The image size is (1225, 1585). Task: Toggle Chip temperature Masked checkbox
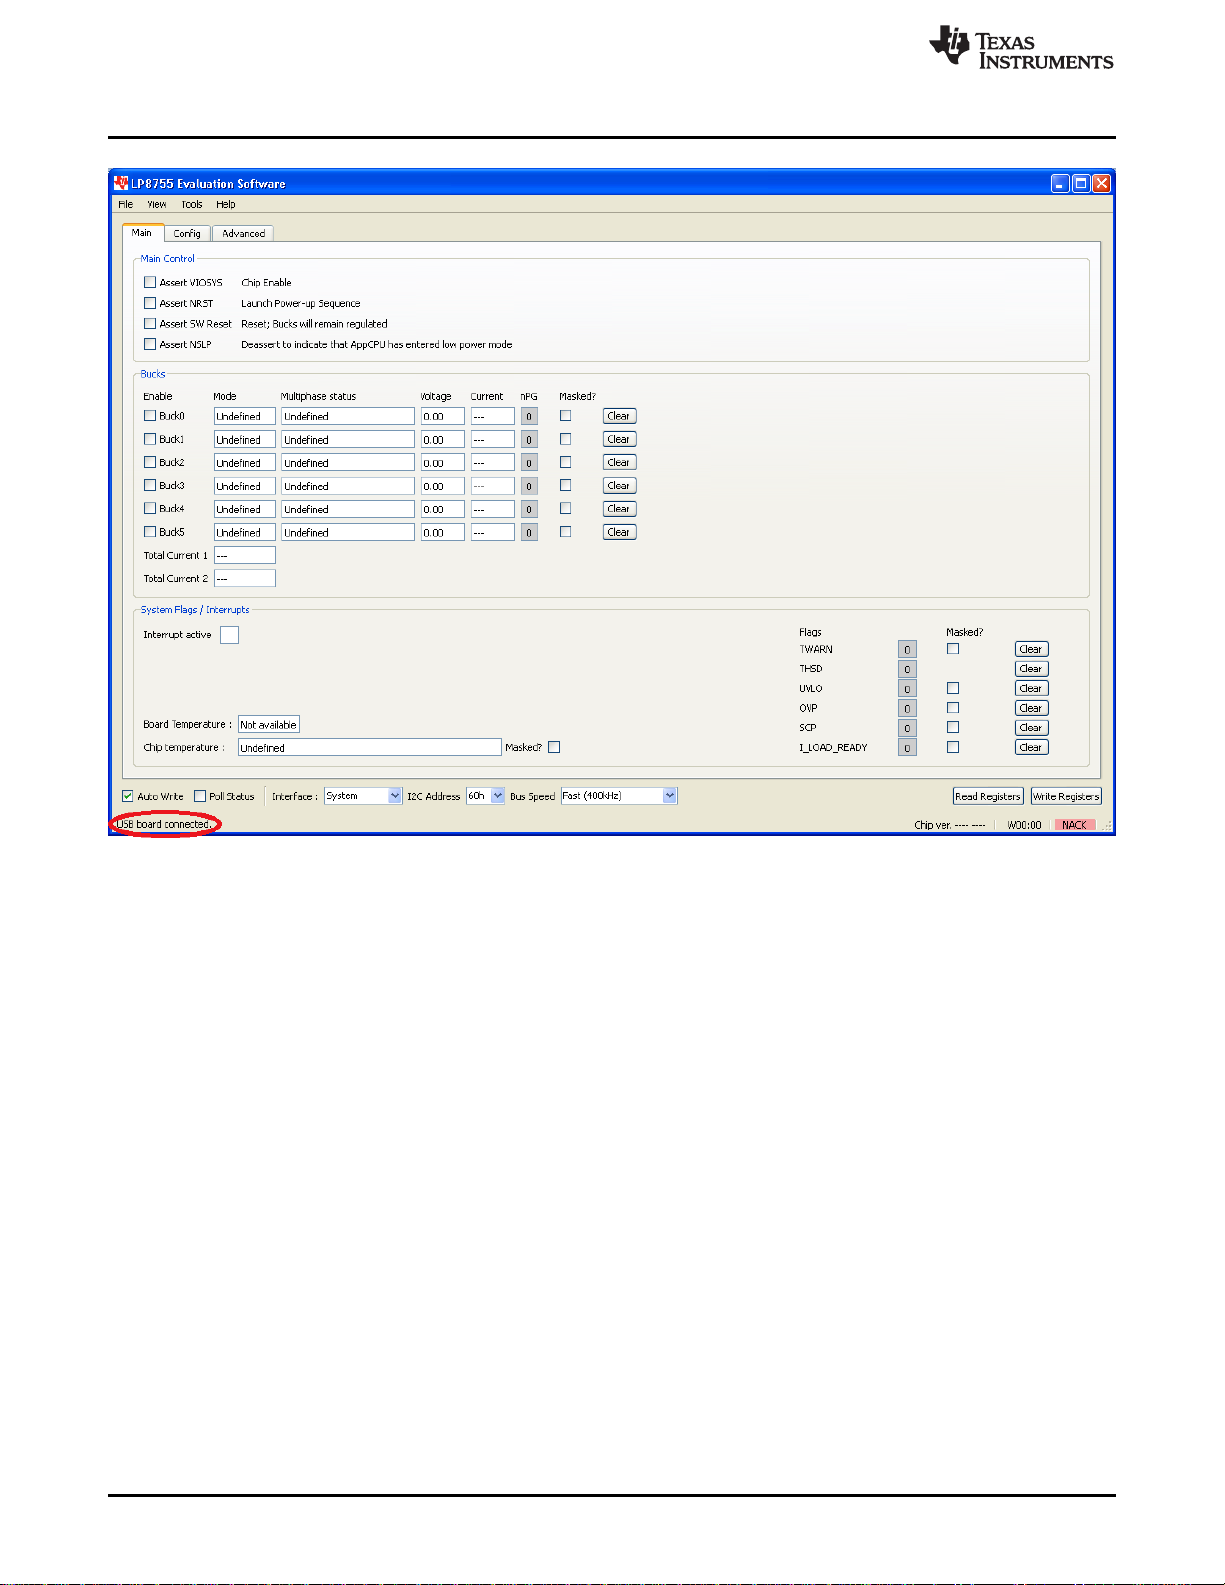[x=554, y=747]
